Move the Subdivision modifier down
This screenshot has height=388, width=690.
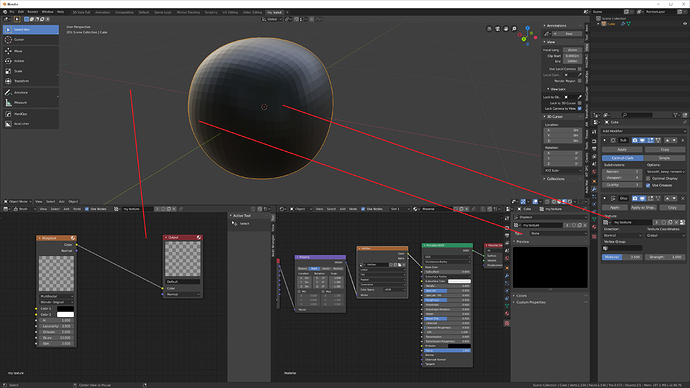coord(674,140)
